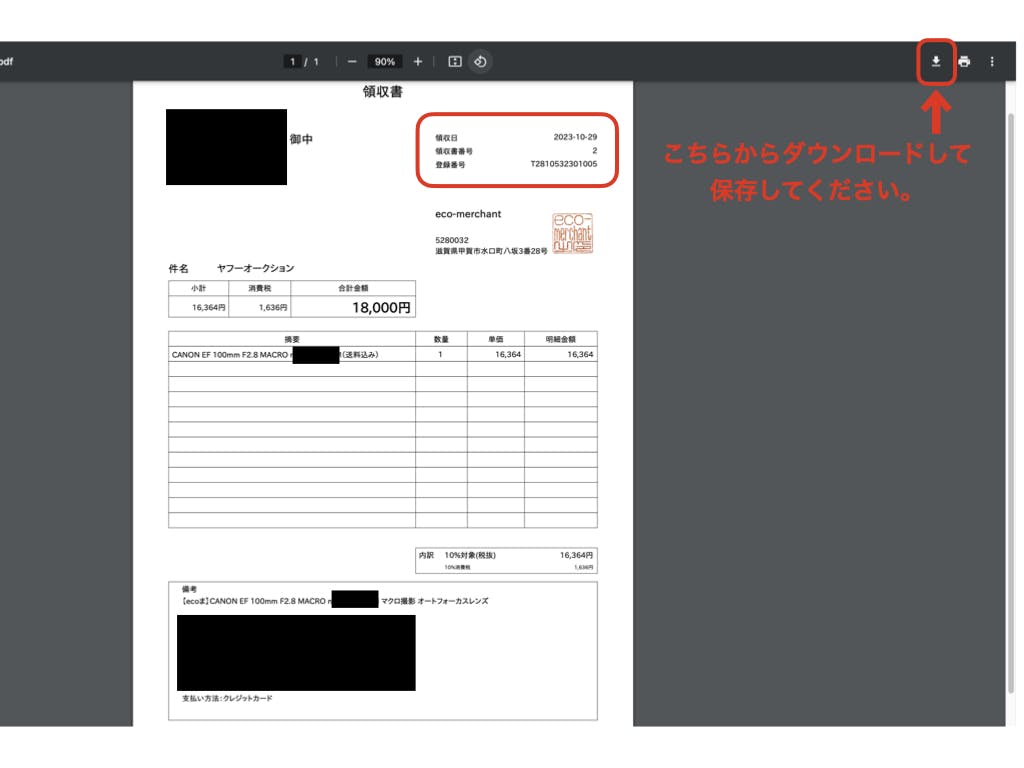This screenshot has height=768, width=1024.
Task: Click the 内訳 label
Action: pyautogui.click(x=426, y=555)
